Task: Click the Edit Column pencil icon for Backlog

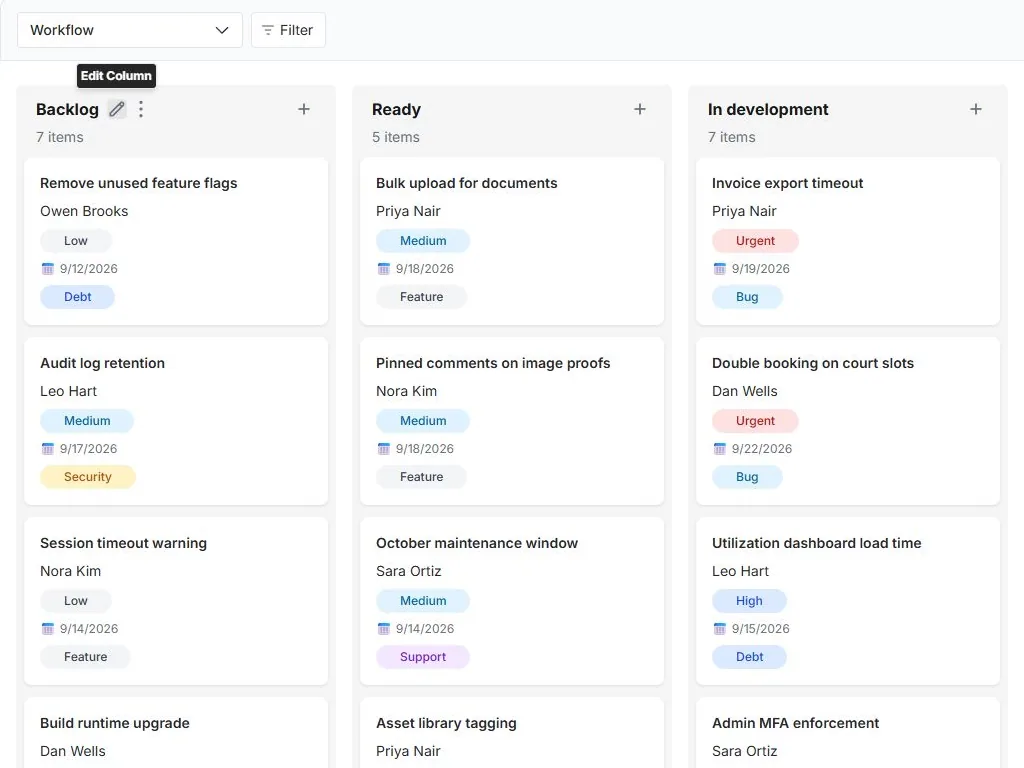Action: [117, 109]
